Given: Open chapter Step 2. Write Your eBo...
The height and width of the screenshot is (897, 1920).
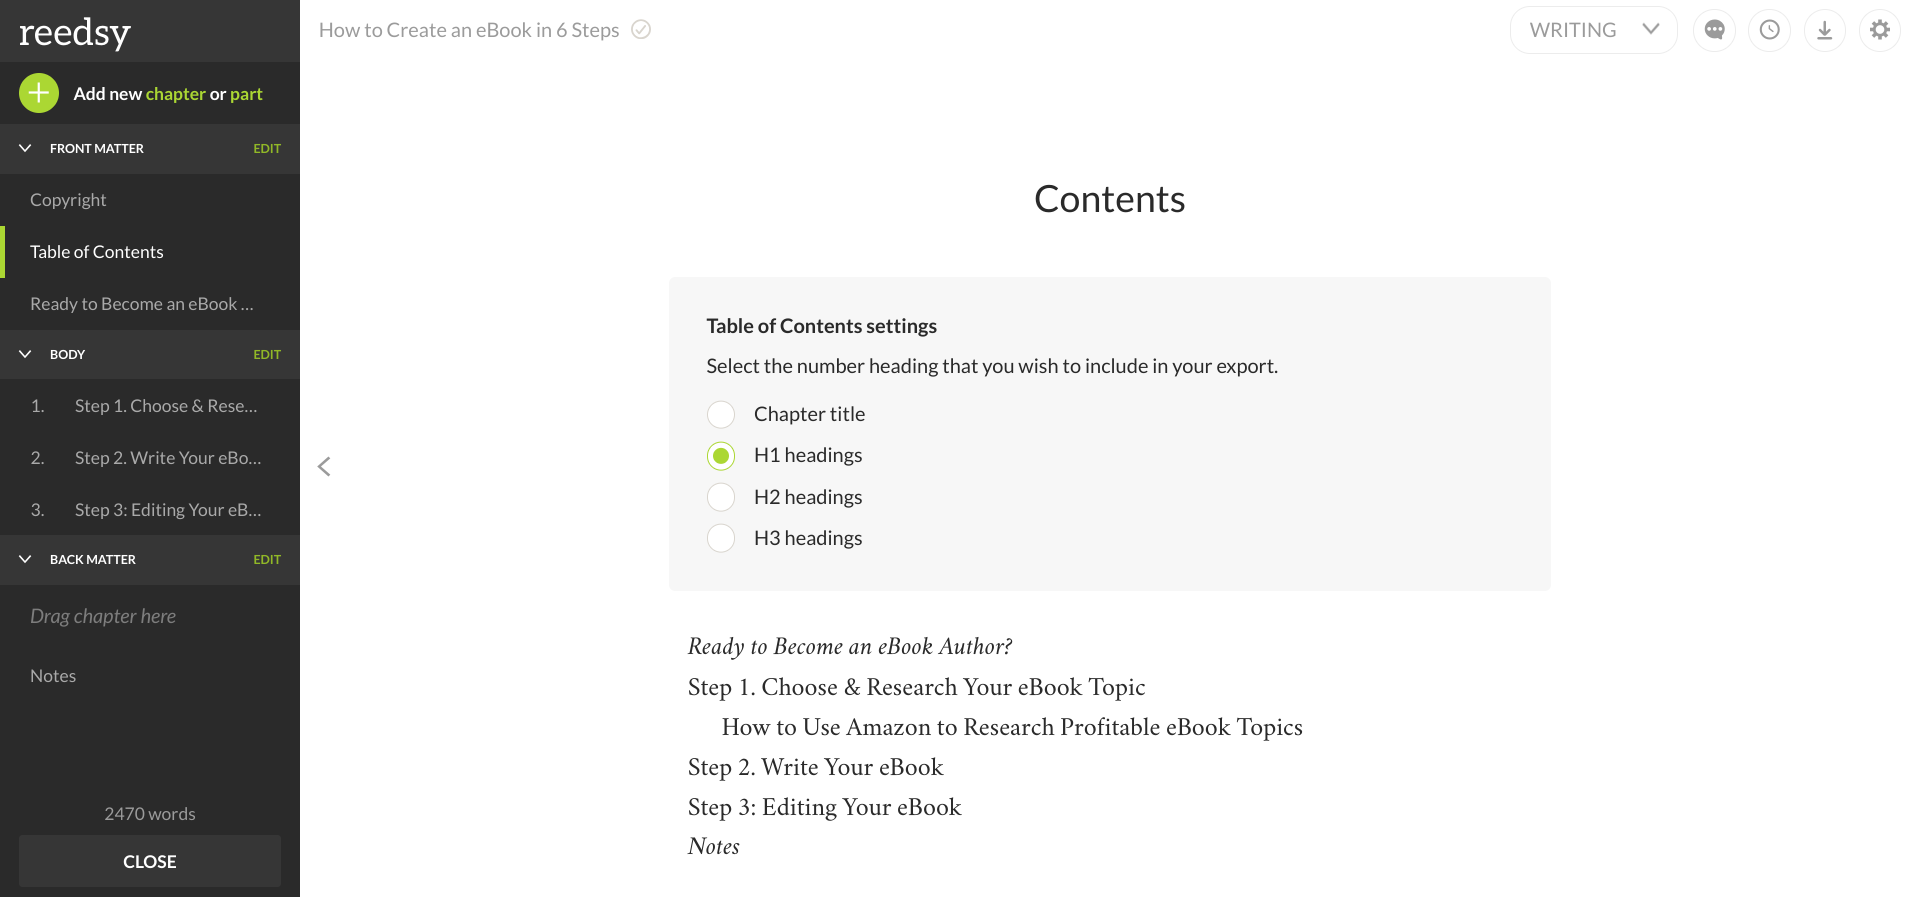Looking at the screenshot, I should click(x=150, y=458).
